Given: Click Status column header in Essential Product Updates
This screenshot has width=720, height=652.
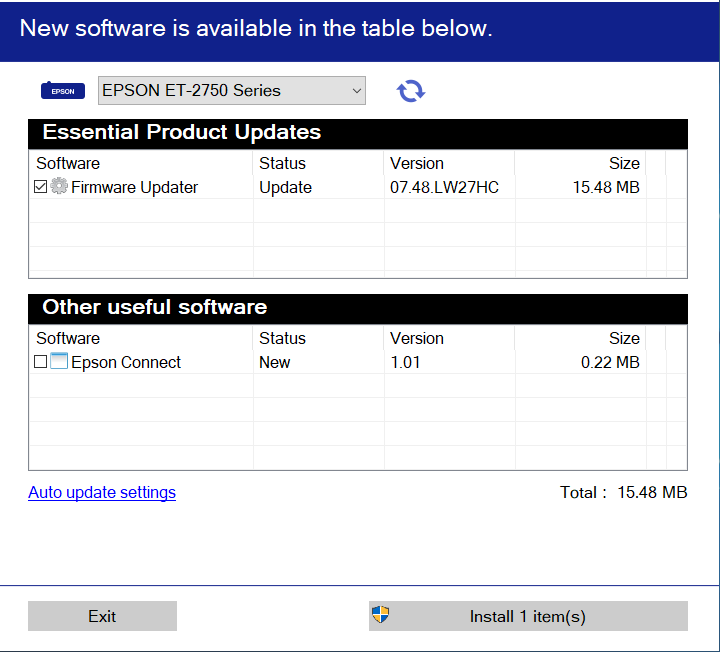Looking at the screenshot, I should click(282, 163).
